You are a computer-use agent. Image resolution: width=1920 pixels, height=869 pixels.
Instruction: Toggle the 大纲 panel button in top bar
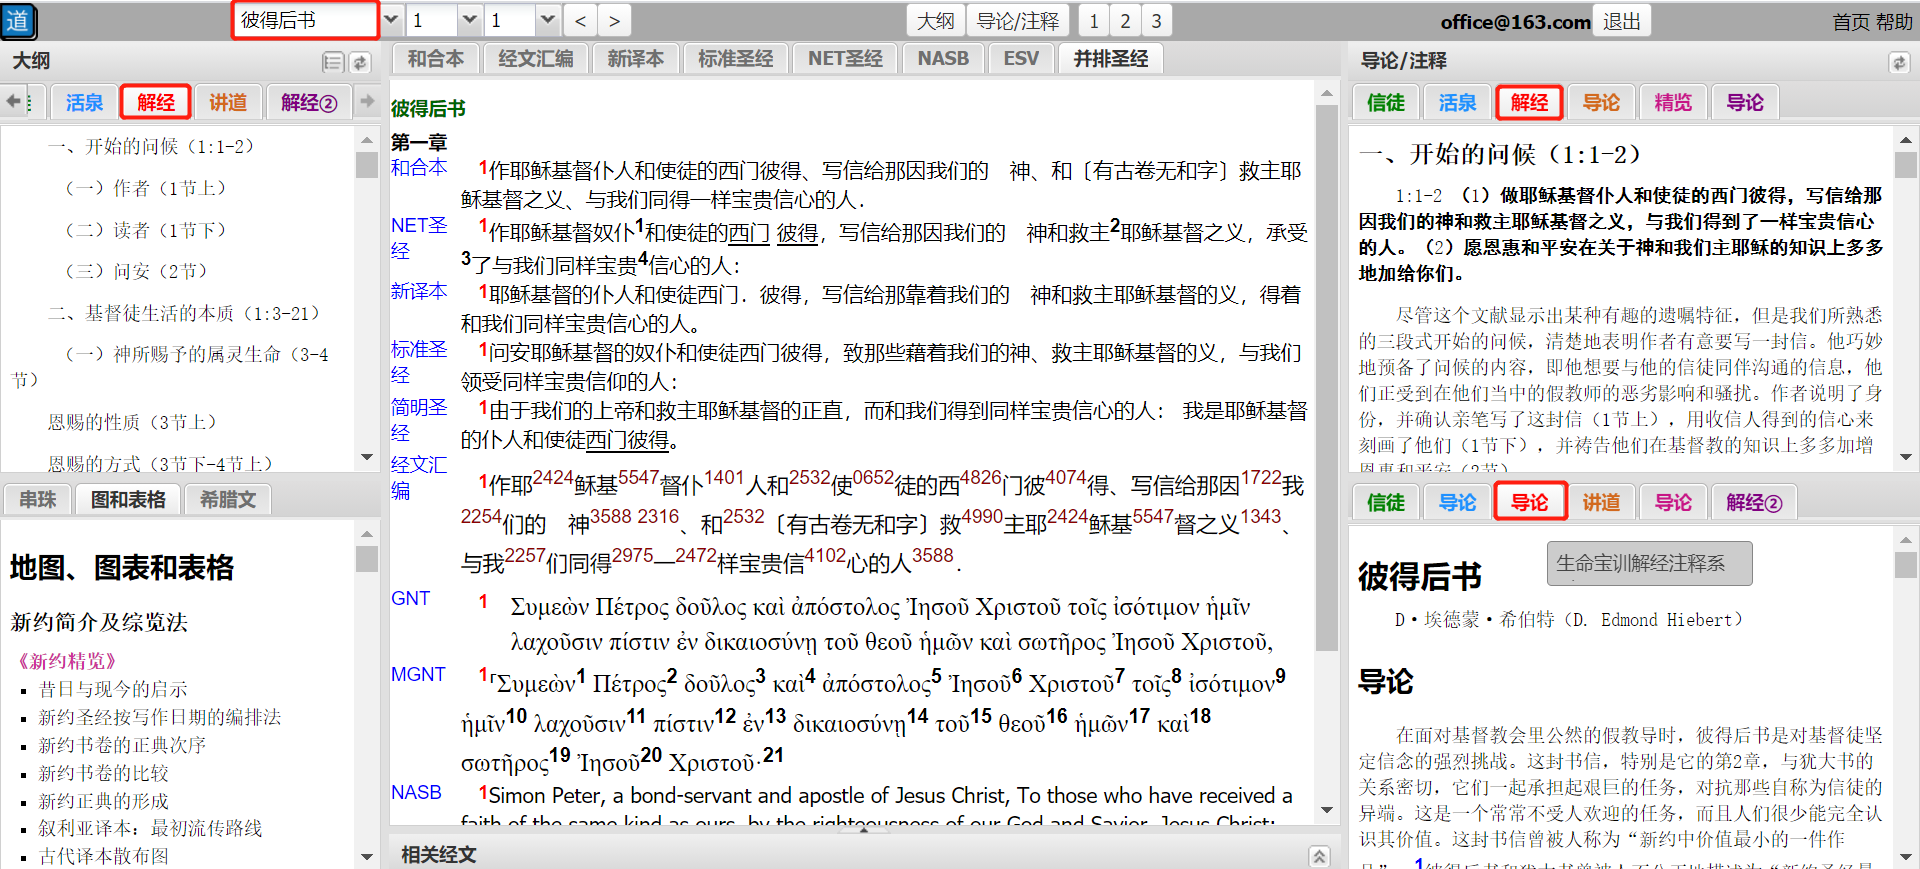tap(935, 21)
